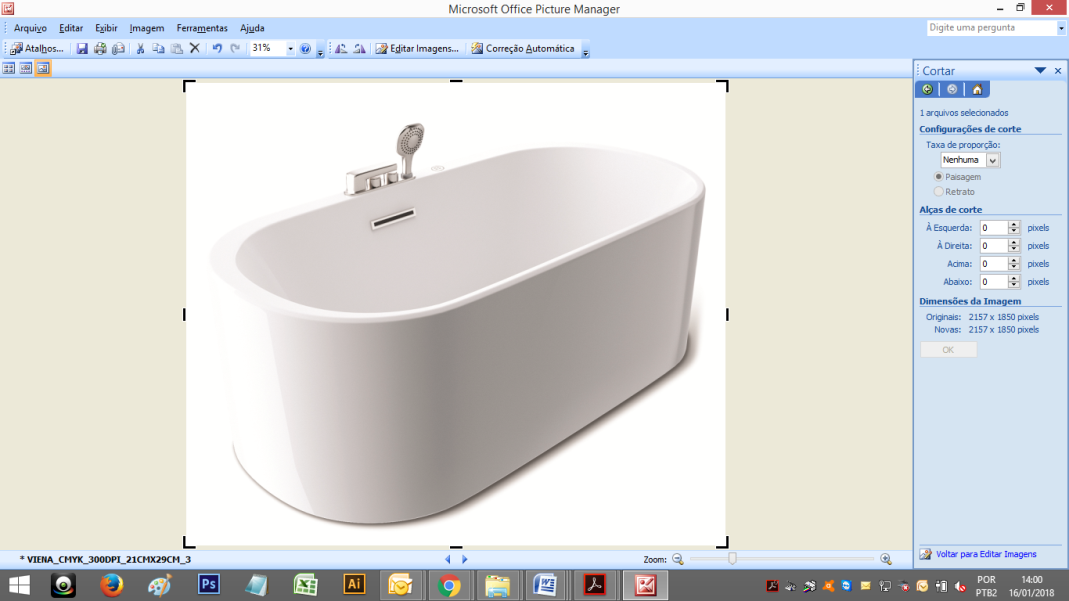Click the Print icon in the toolbar
This screenshot has height=601, width=1069.
click(100, 48)
